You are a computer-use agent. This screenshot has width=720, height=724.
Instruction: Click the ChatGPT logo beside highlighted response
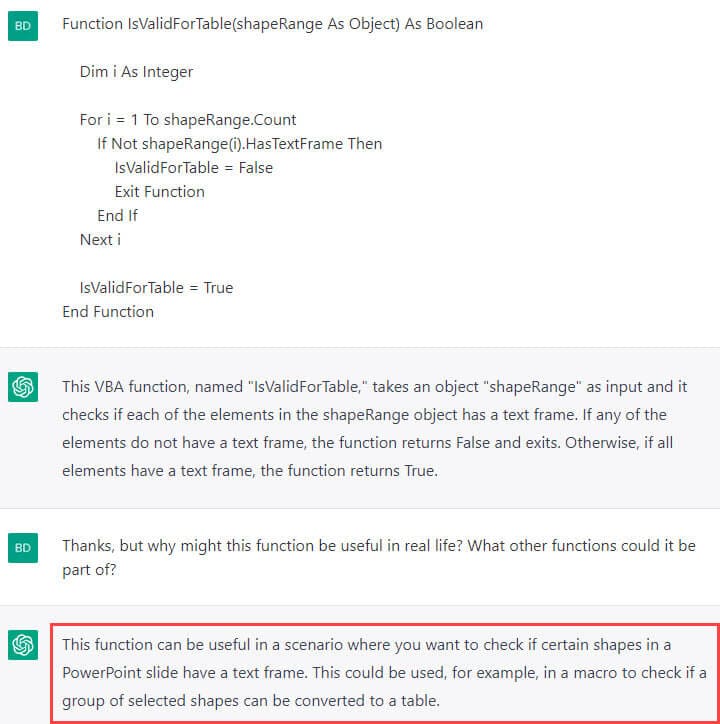point(23,645)
